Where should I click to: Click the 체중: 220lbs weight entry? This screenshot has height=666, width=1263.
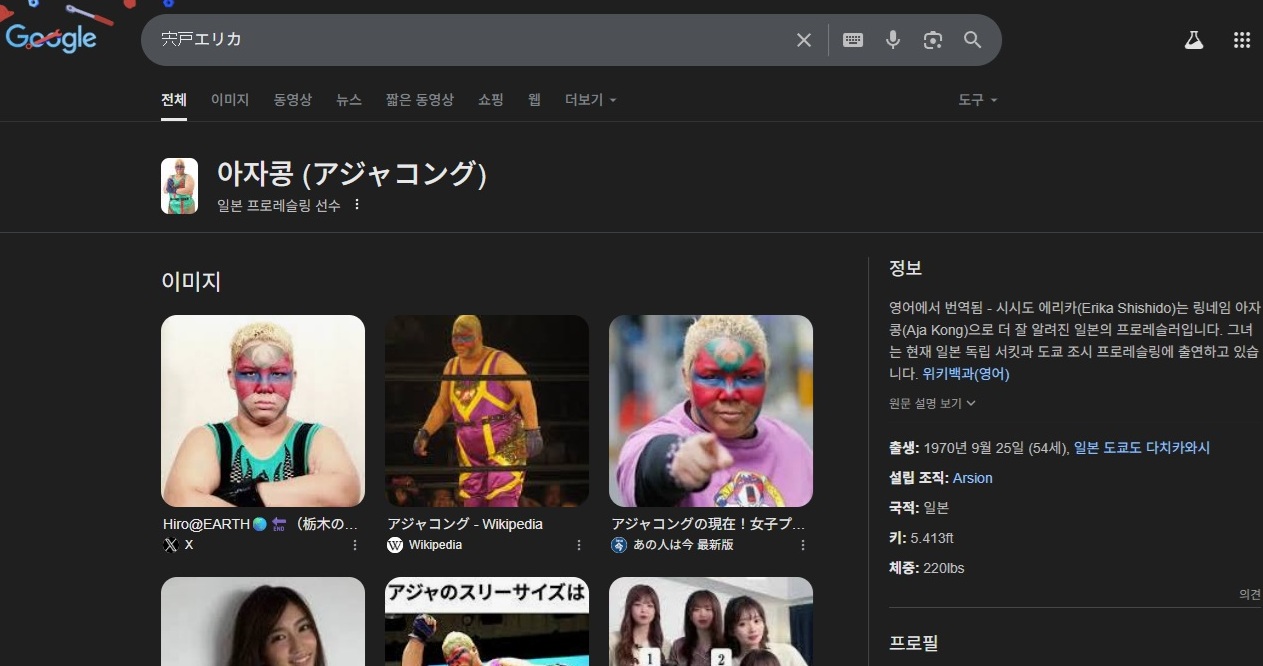[x=927, y=568]
